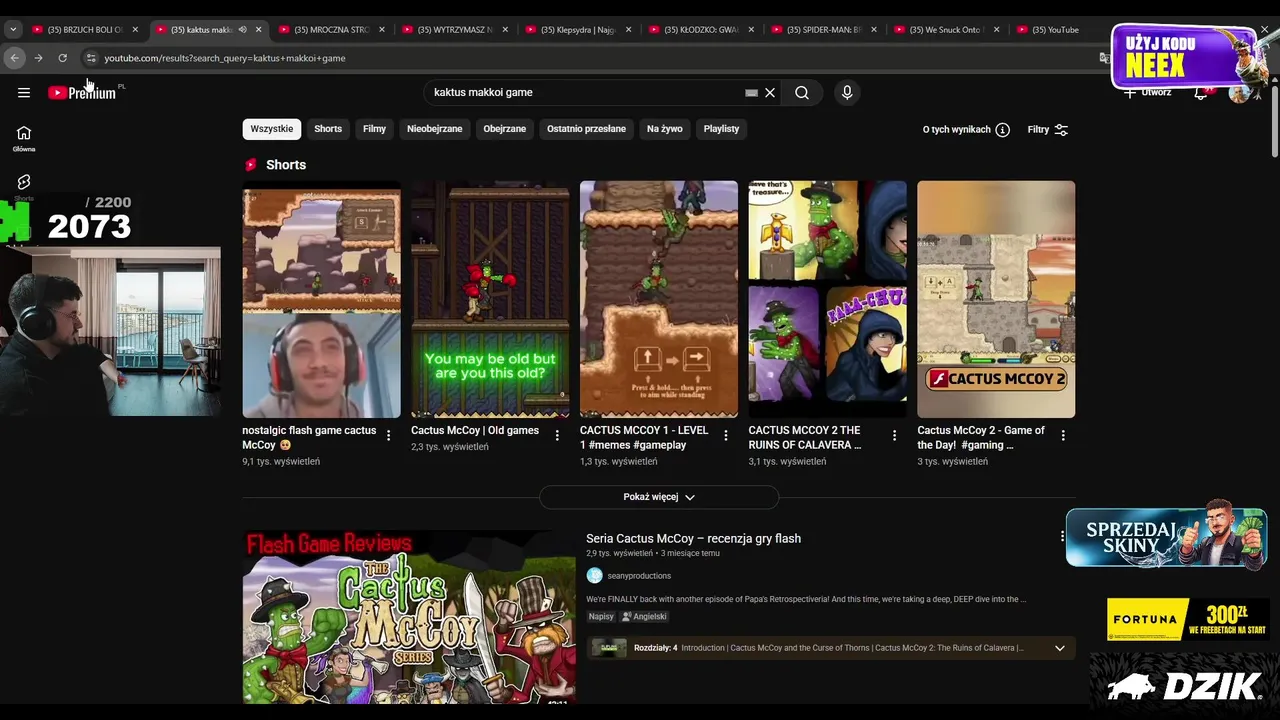
Task: Switch to Klepsydra browser tab
Action: click(x=576, y=30)
